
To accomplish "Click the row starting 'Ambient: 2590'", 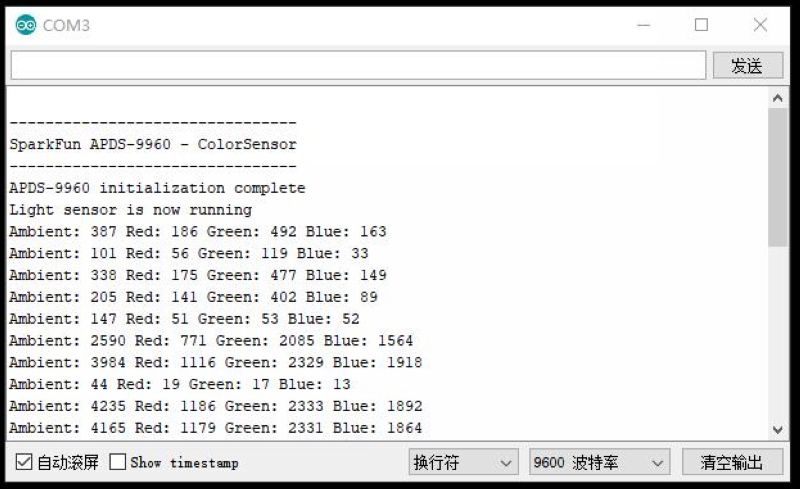I will pos(211,341).
